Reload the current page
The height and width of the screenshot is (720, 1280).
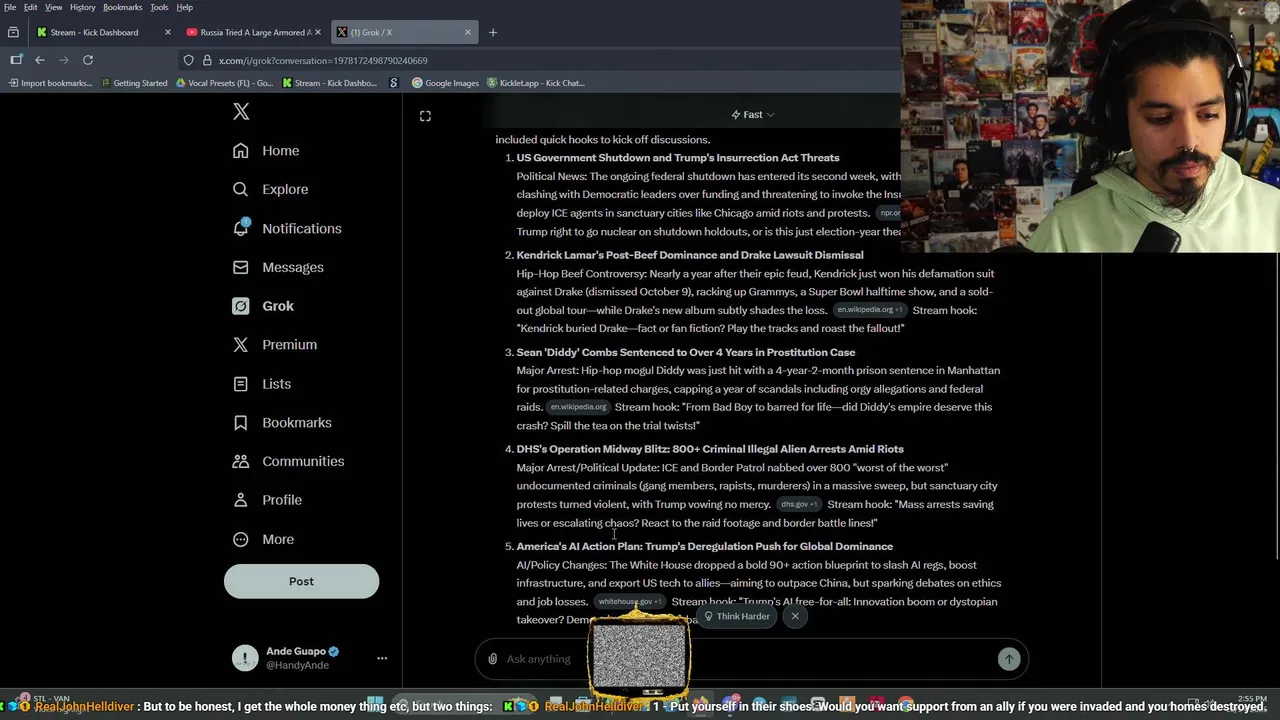88,60
